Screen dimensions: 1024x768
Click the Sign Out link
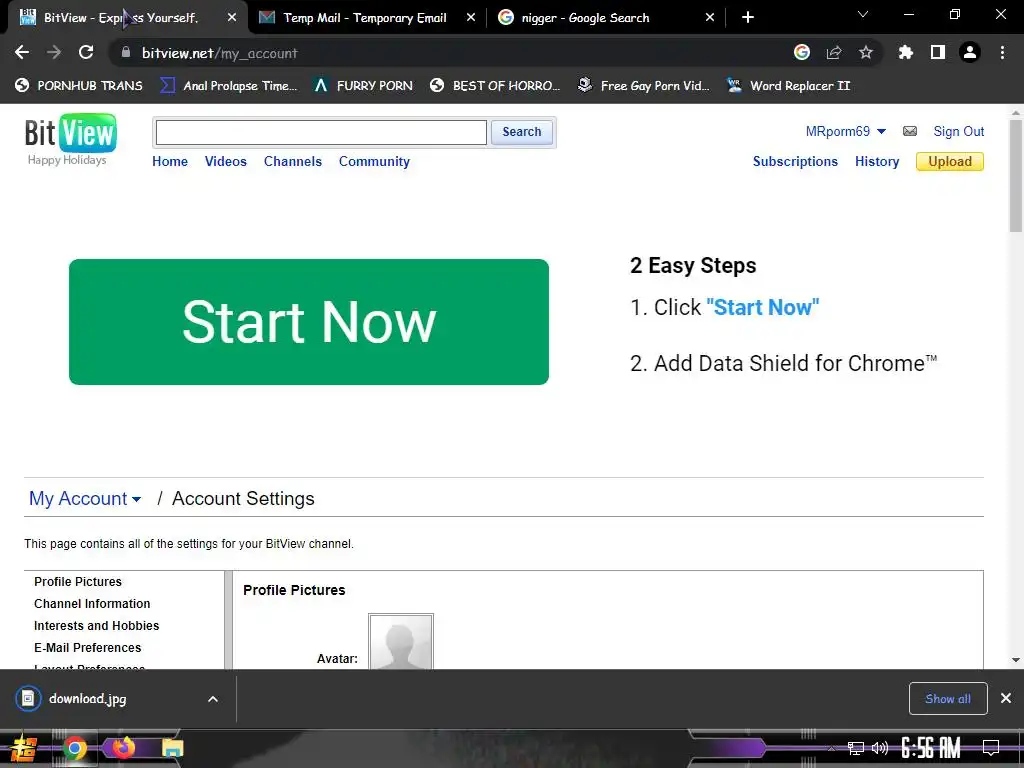959,131
